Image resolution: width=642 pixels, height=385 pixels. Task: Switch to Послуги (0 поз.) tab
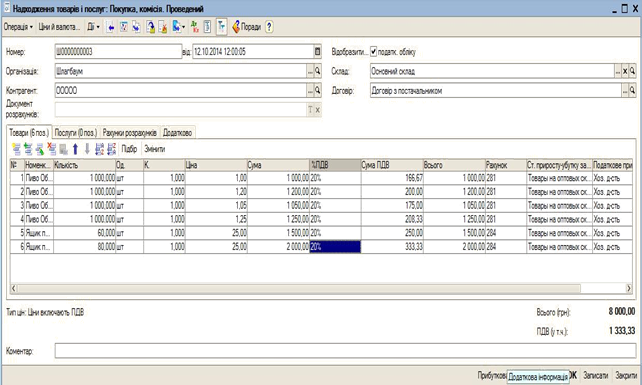coord(76,133)
